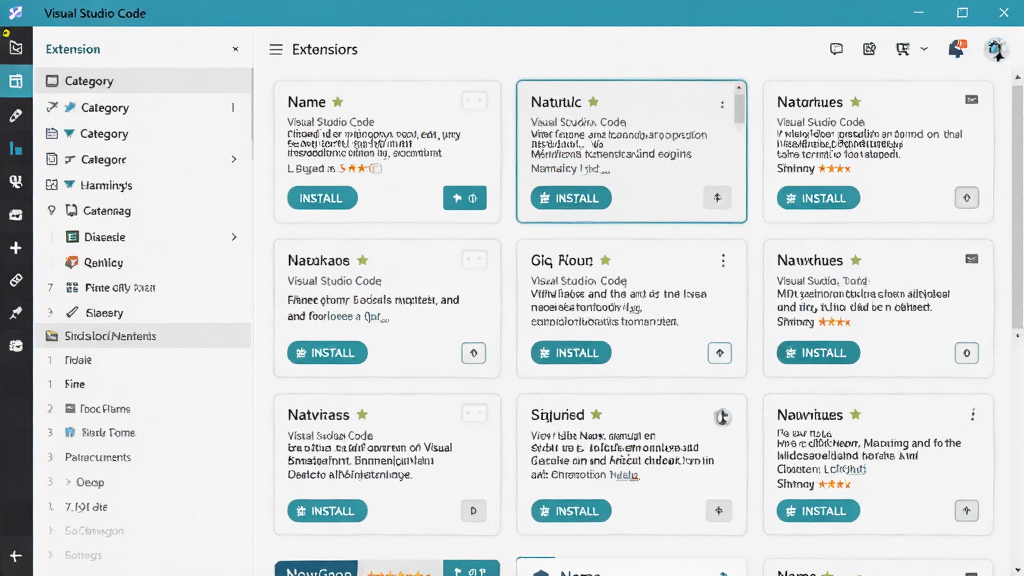Viewport: 1024px width, 576px height.
Task: Install the Naturic extension
Action: pyautogui.click(x=571, y=198)
